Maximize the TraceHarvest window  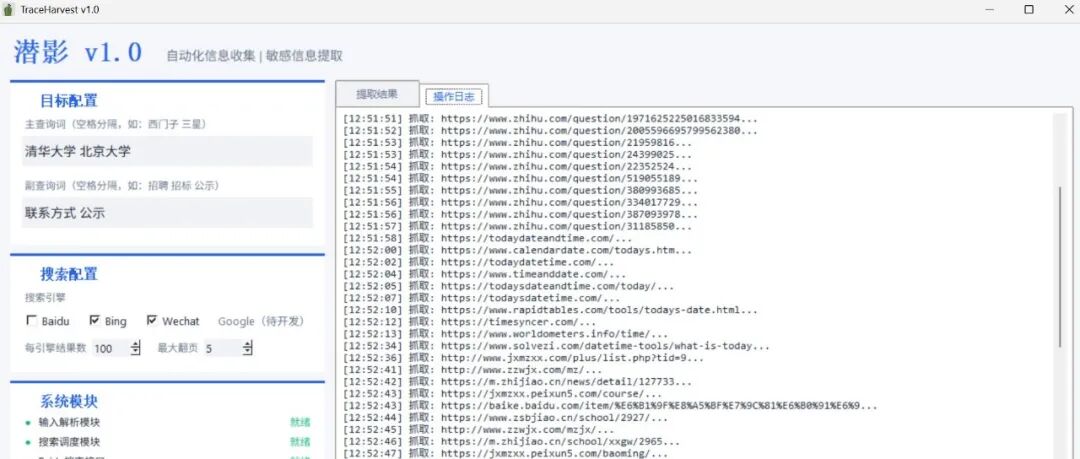[x=1029, y=10]
